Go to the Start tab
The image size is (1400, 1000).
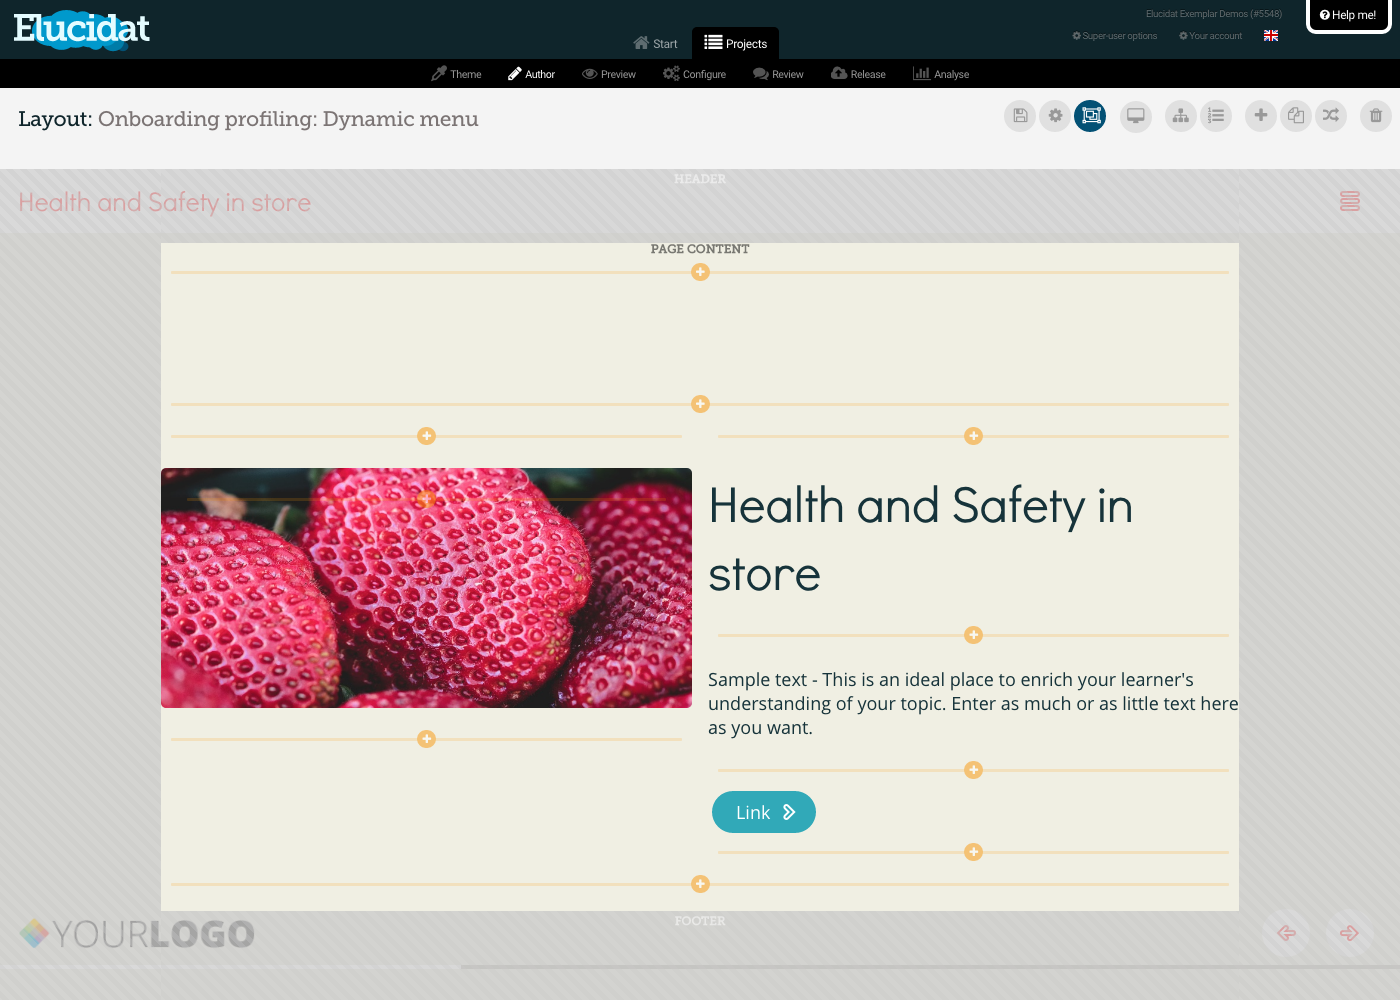pos(656,43)
